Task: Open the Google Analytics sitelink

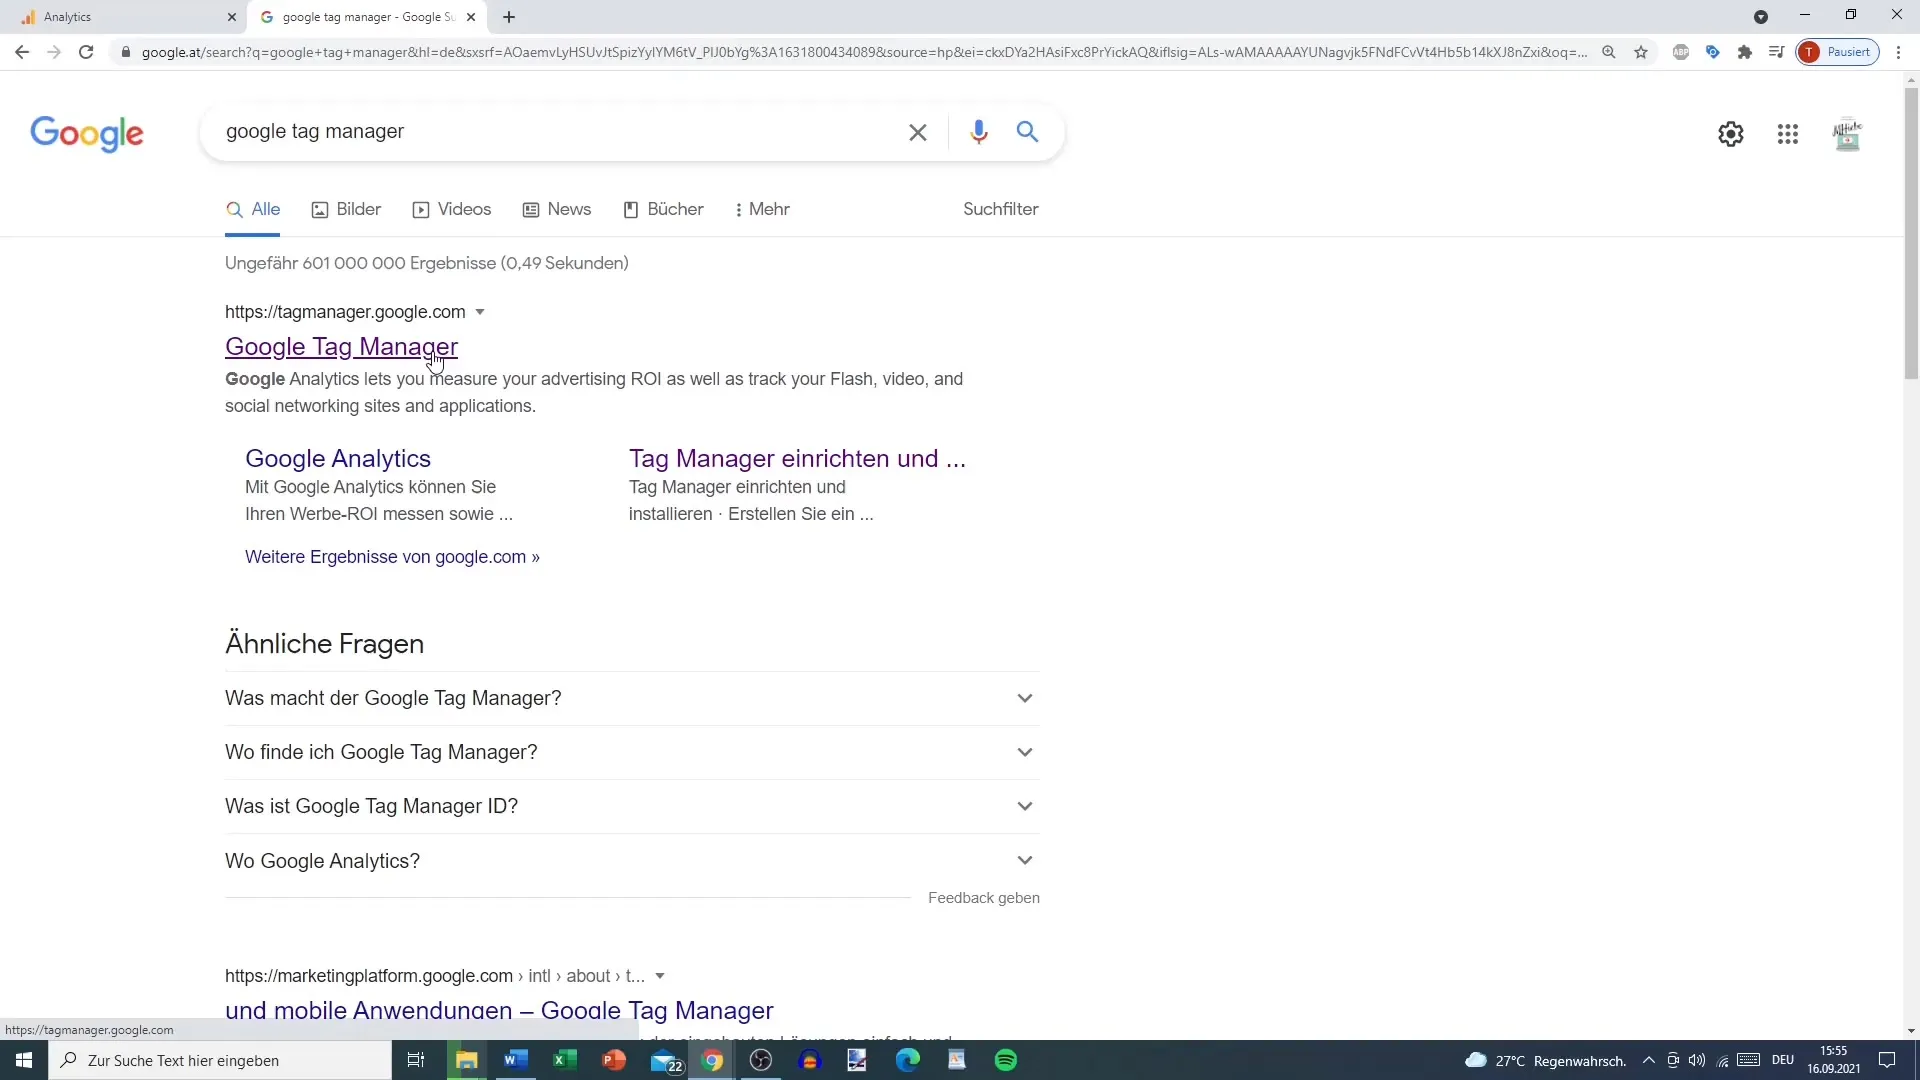Action: [338, 458]
